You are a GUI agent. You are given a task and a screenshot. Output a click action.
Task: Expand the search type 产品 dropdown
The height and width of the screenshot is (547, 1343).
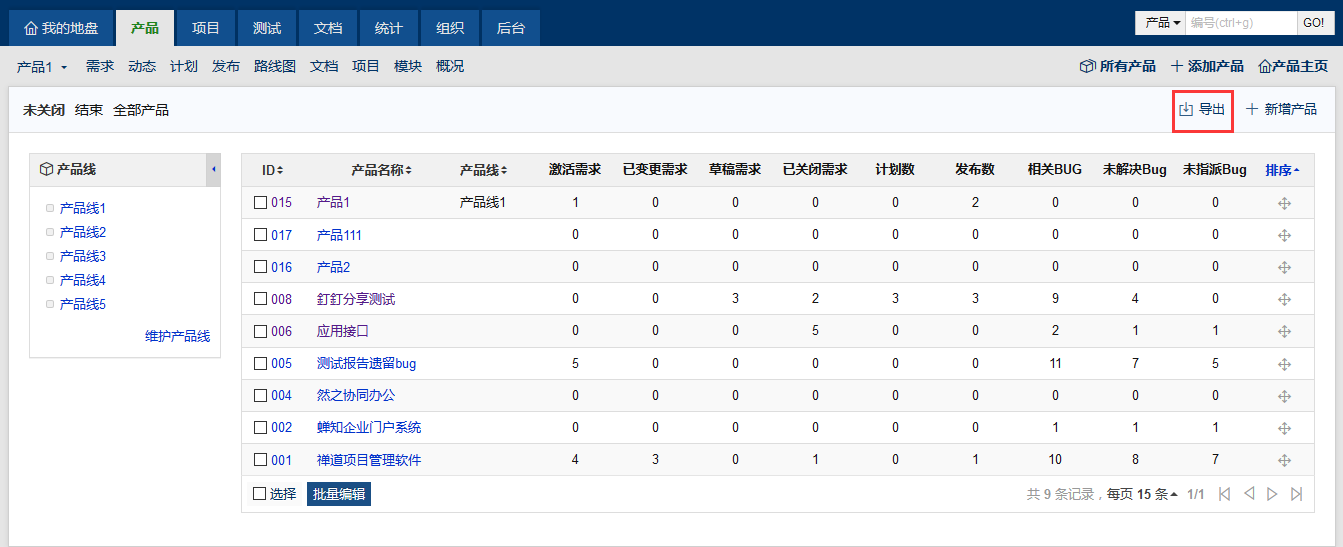coord(1163,22)
